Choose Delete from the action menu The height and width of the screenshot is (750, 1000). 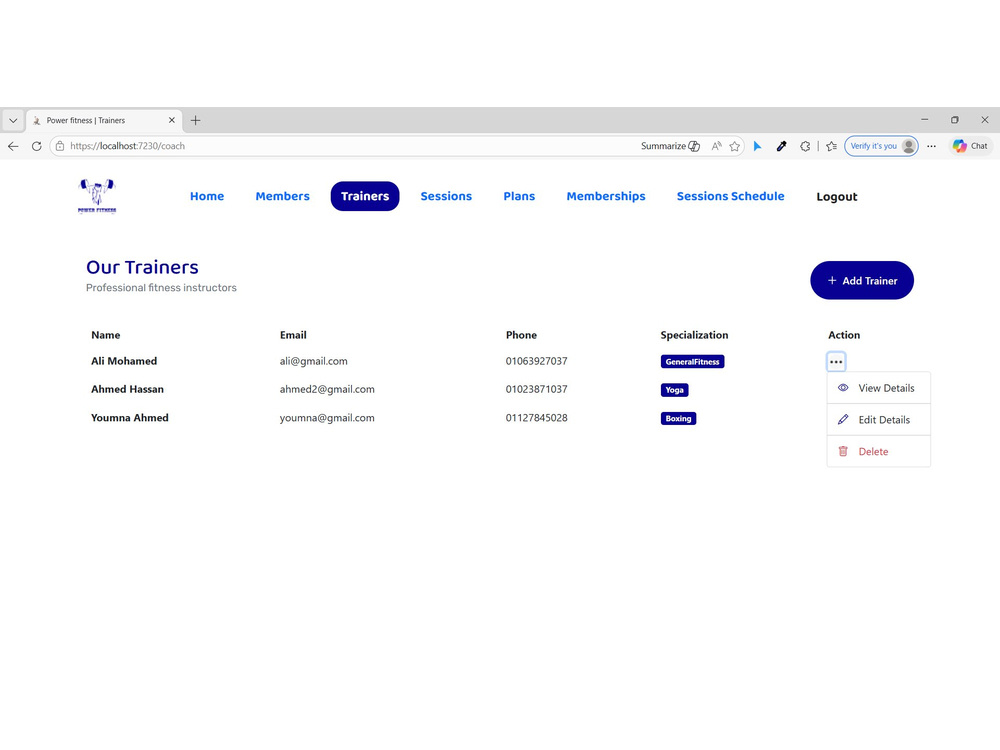[x=879, y=452]
